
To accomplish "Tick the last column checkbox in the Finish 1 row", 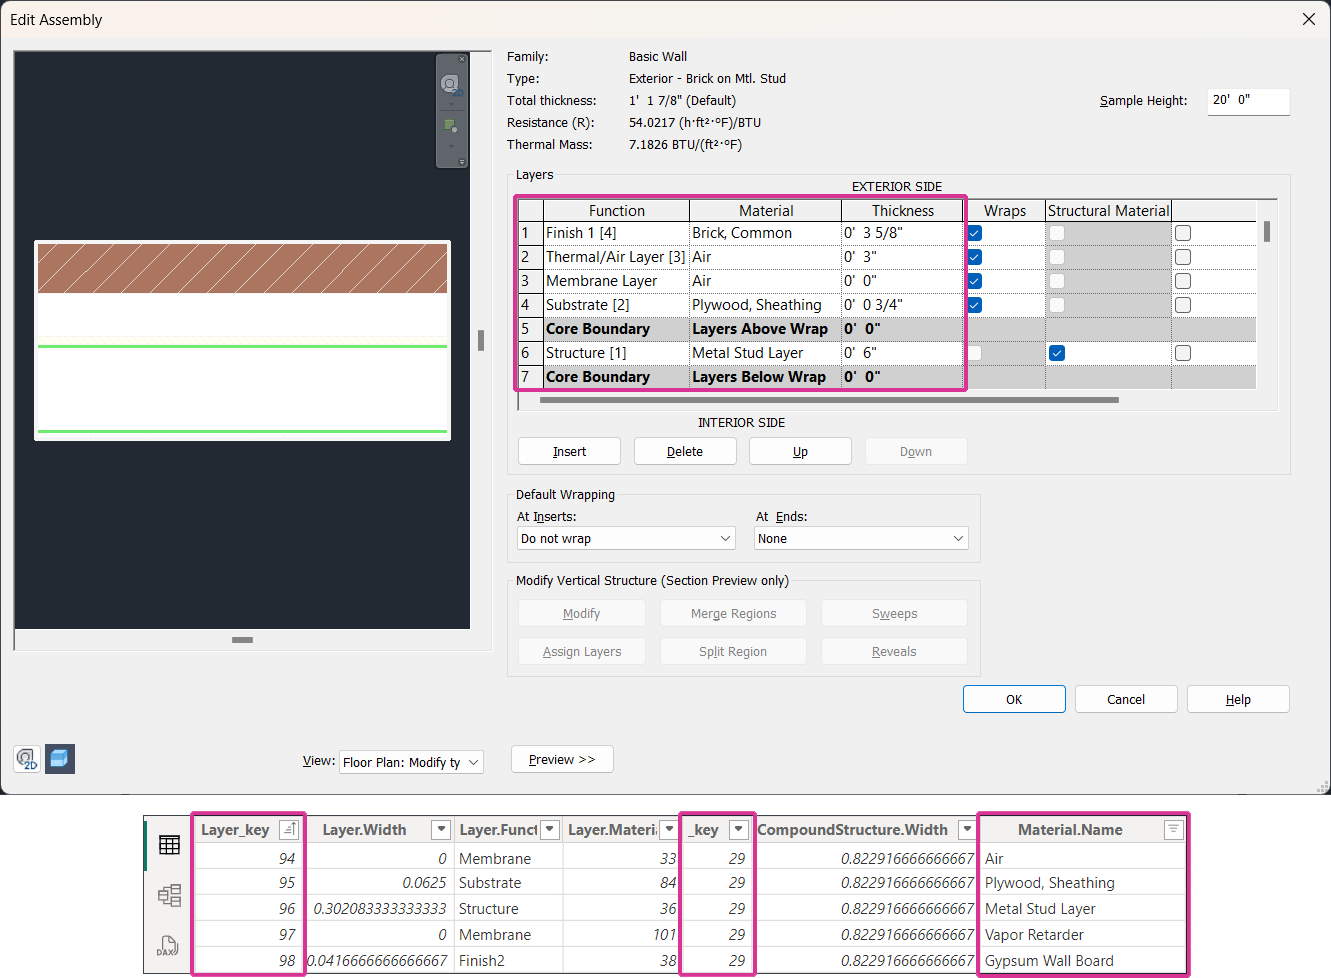I will (1183, 233).
